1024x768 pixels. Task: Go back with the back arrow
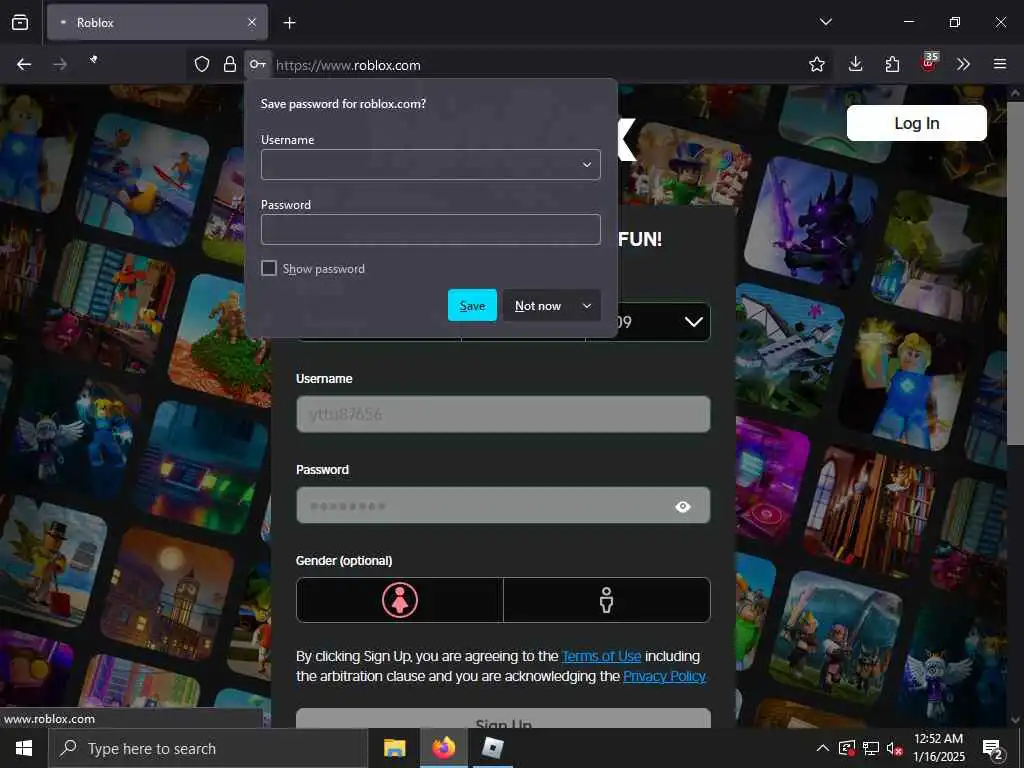tap(24, 64)
